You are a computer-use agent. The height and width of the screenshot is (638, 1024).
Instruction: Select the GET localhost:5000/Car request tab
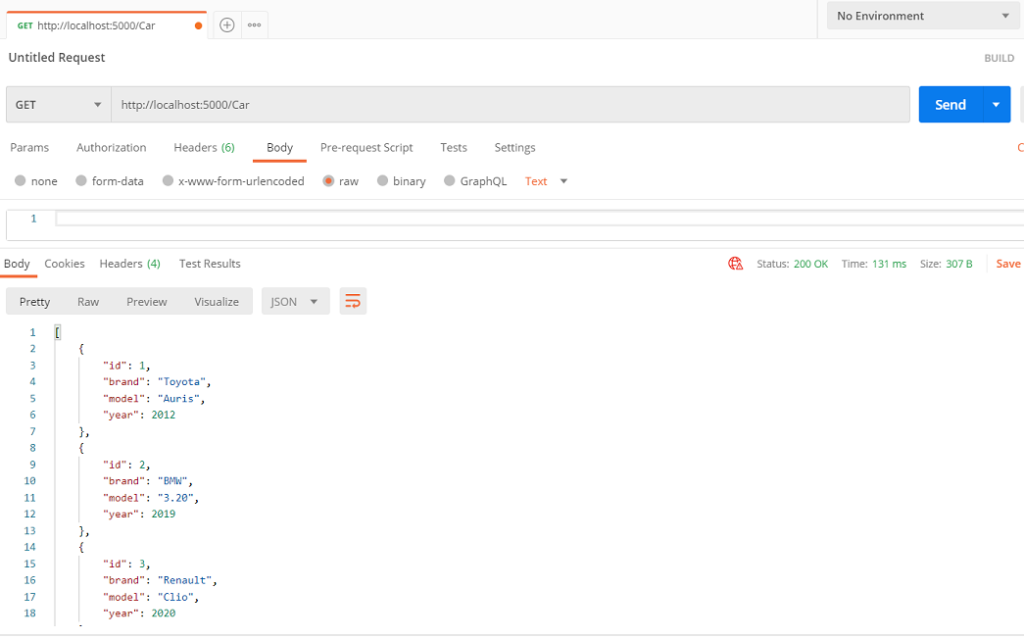(106, 25)
